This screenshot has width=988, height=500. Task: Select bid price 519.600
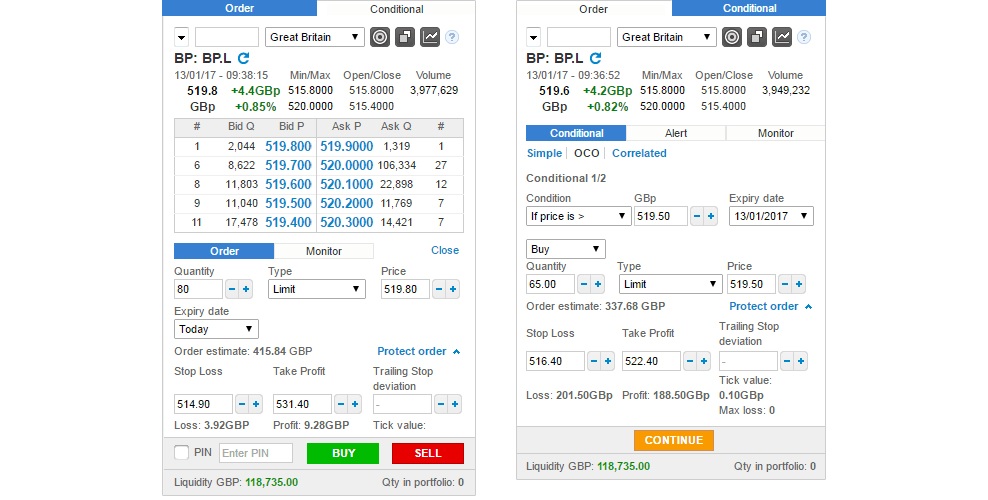click(x=288, y=185)
